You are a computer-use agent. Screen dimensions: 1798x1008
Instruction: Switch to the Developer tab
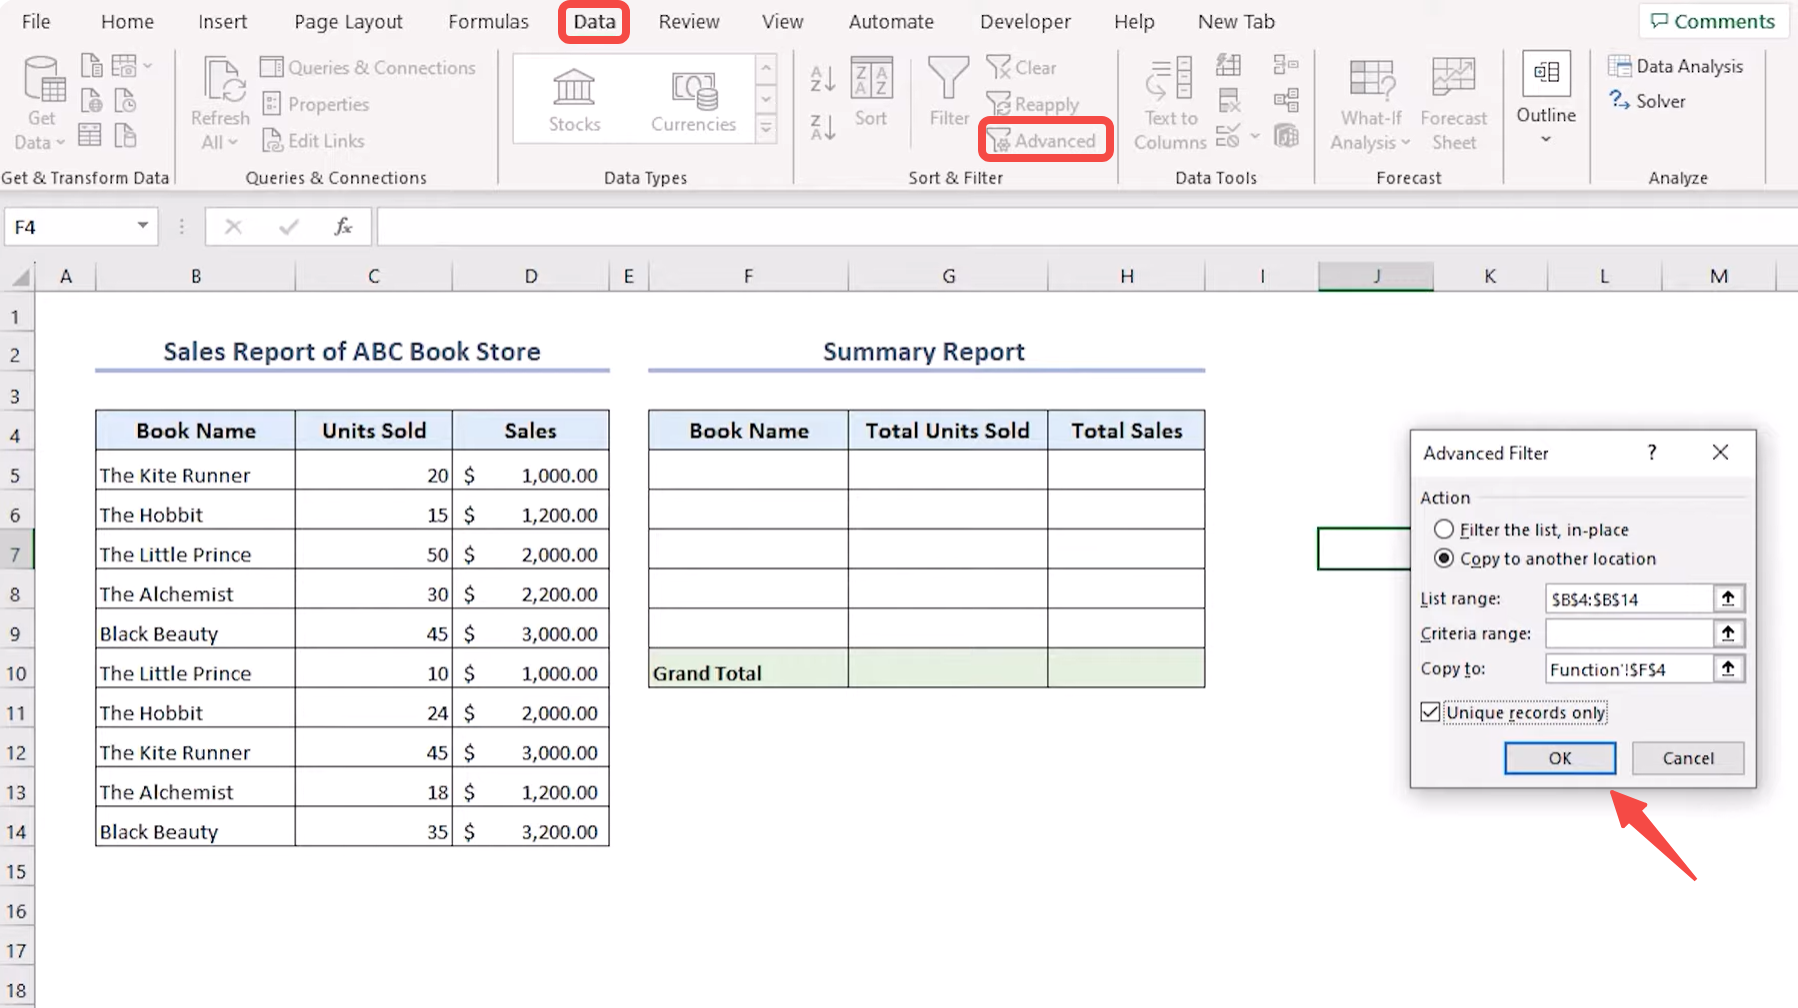[1025, 21]
